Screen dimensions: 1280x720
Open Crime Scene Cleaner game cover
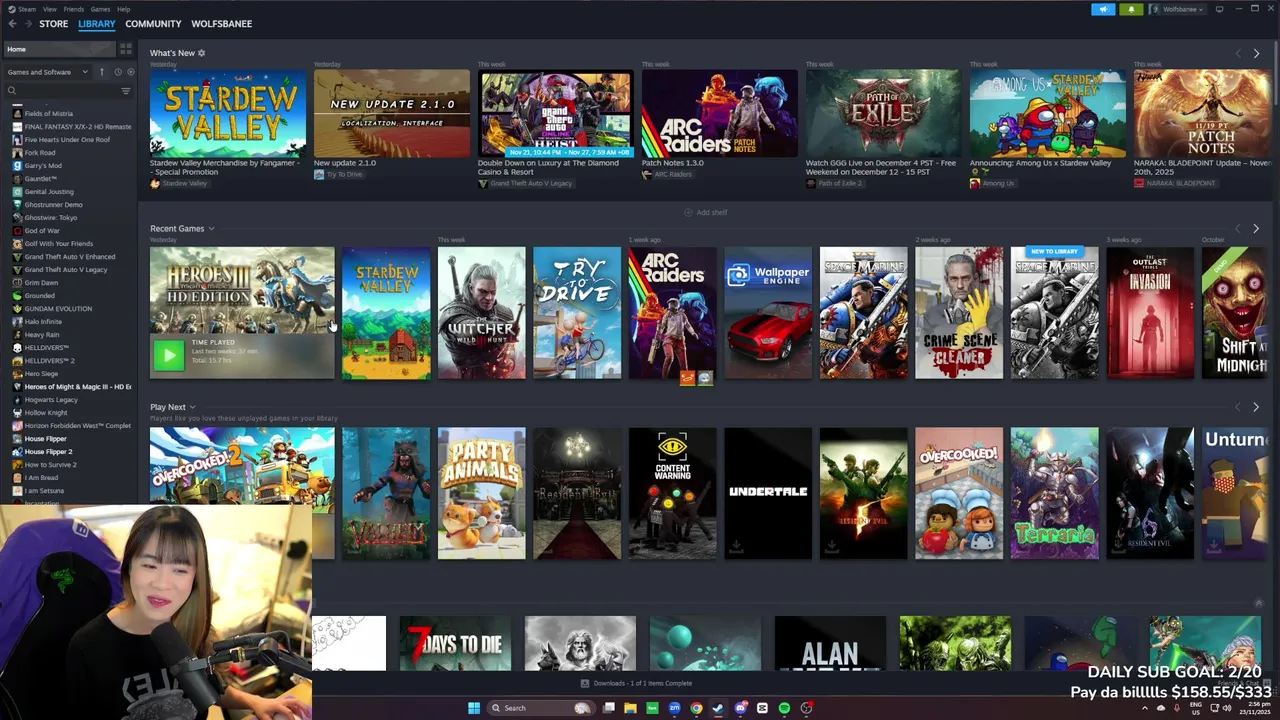tap(959, 313)
